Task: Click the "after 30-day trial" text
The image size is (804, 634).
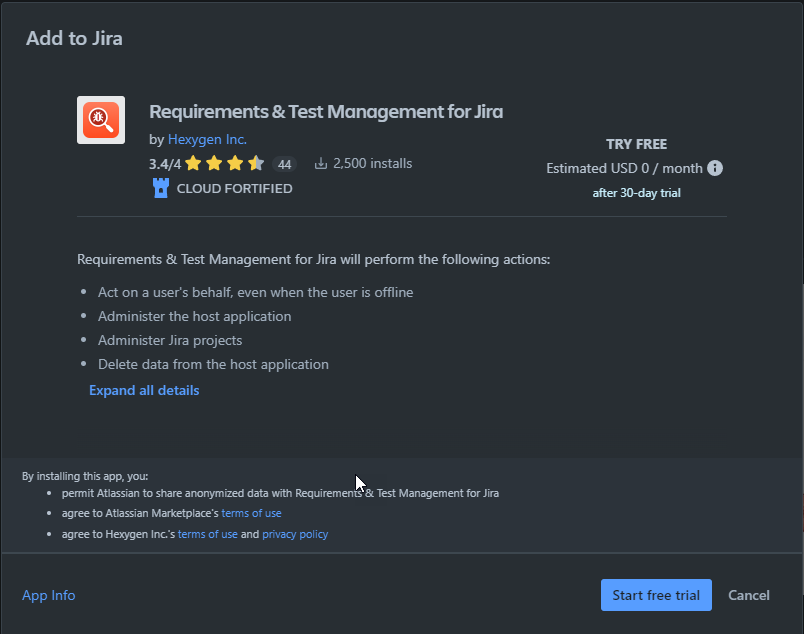Action: click(636, 193)
